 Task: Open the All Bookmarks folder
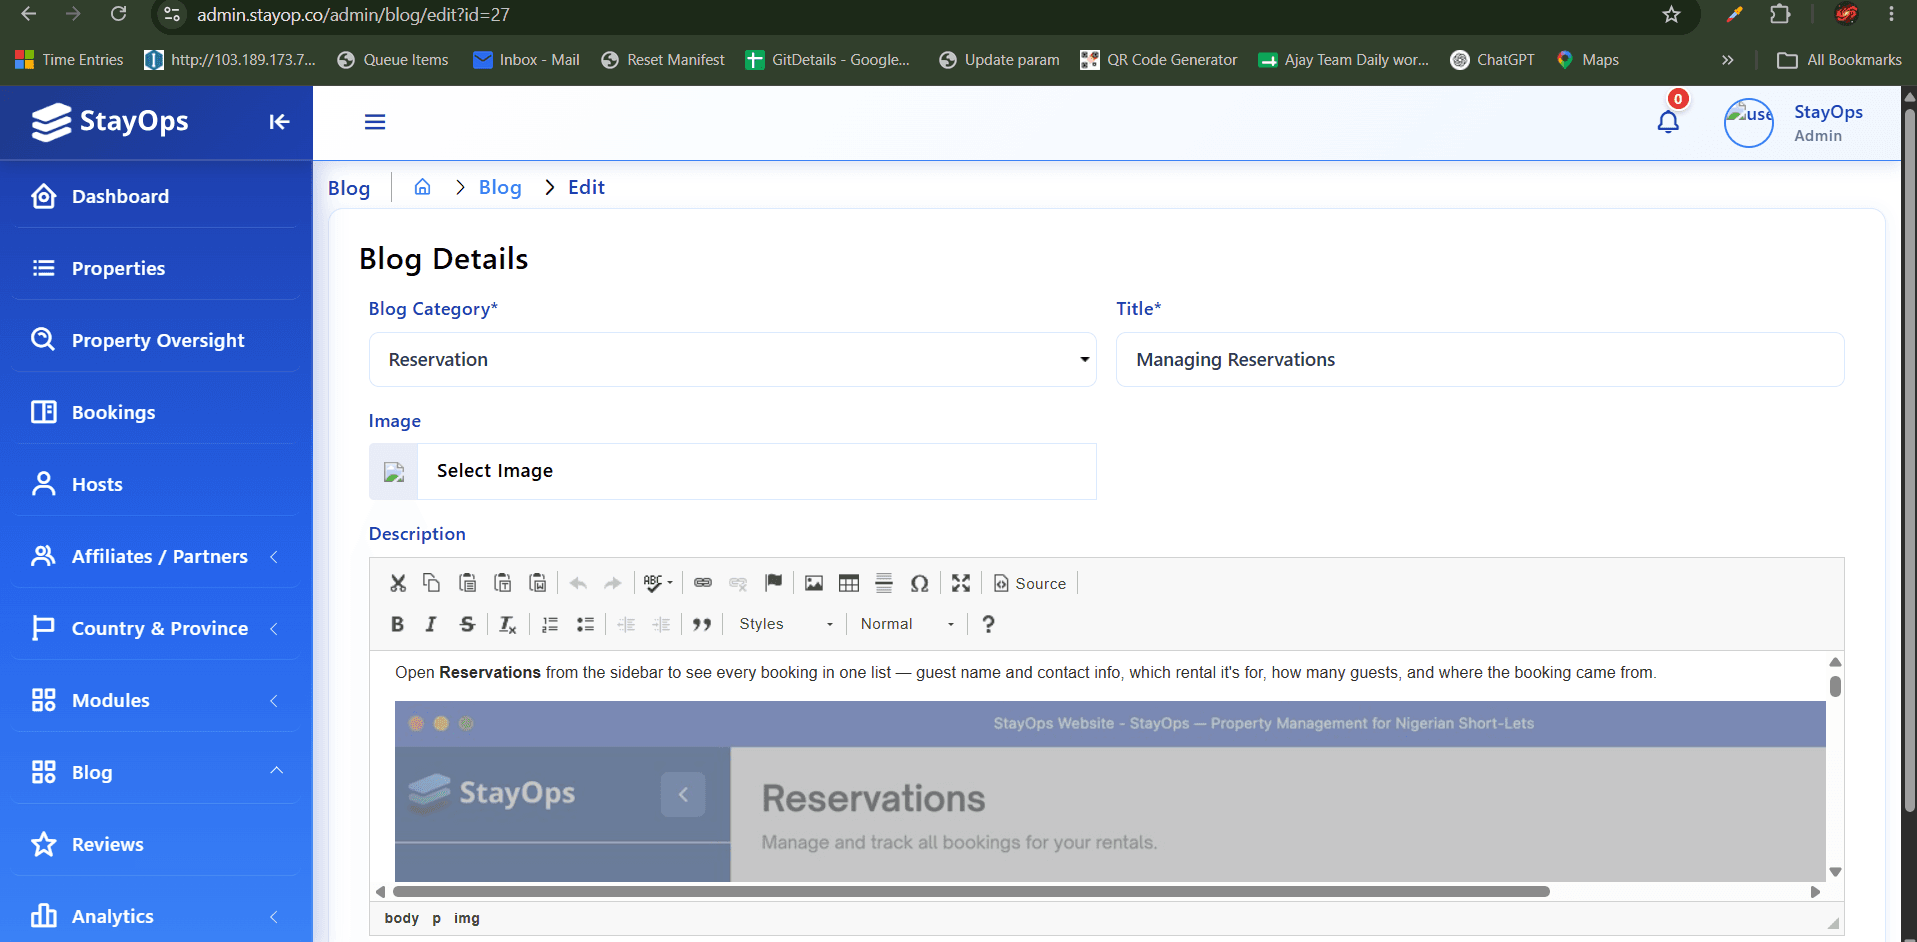click(1839, 60)
